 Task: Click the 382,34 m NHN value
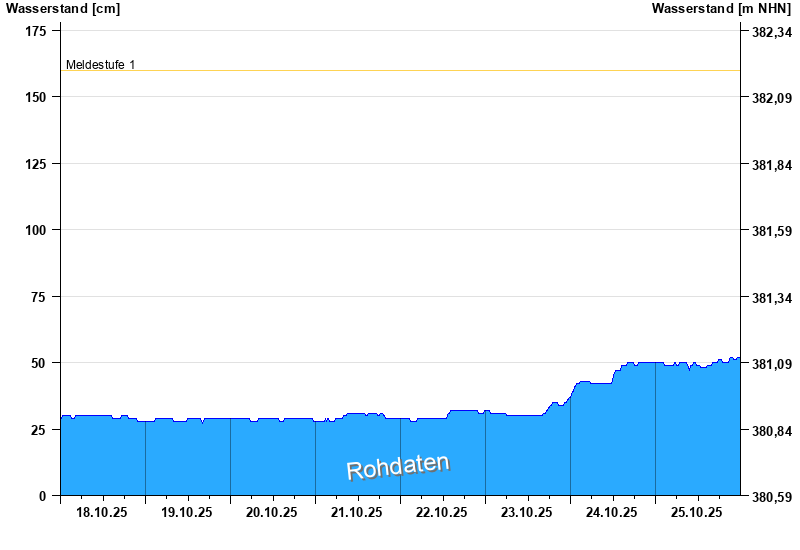(772, 33)
